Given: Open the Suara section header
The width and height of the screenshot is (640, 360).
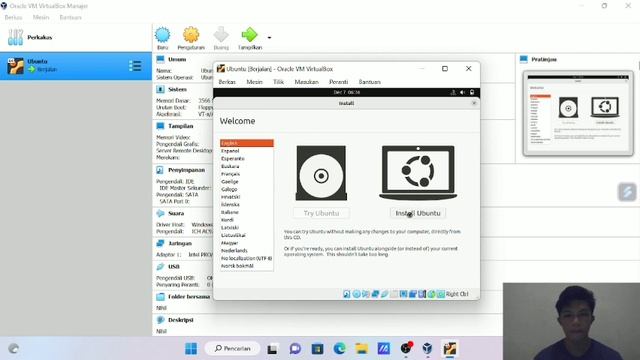Looking at the screenshot, I should (176, 213).
